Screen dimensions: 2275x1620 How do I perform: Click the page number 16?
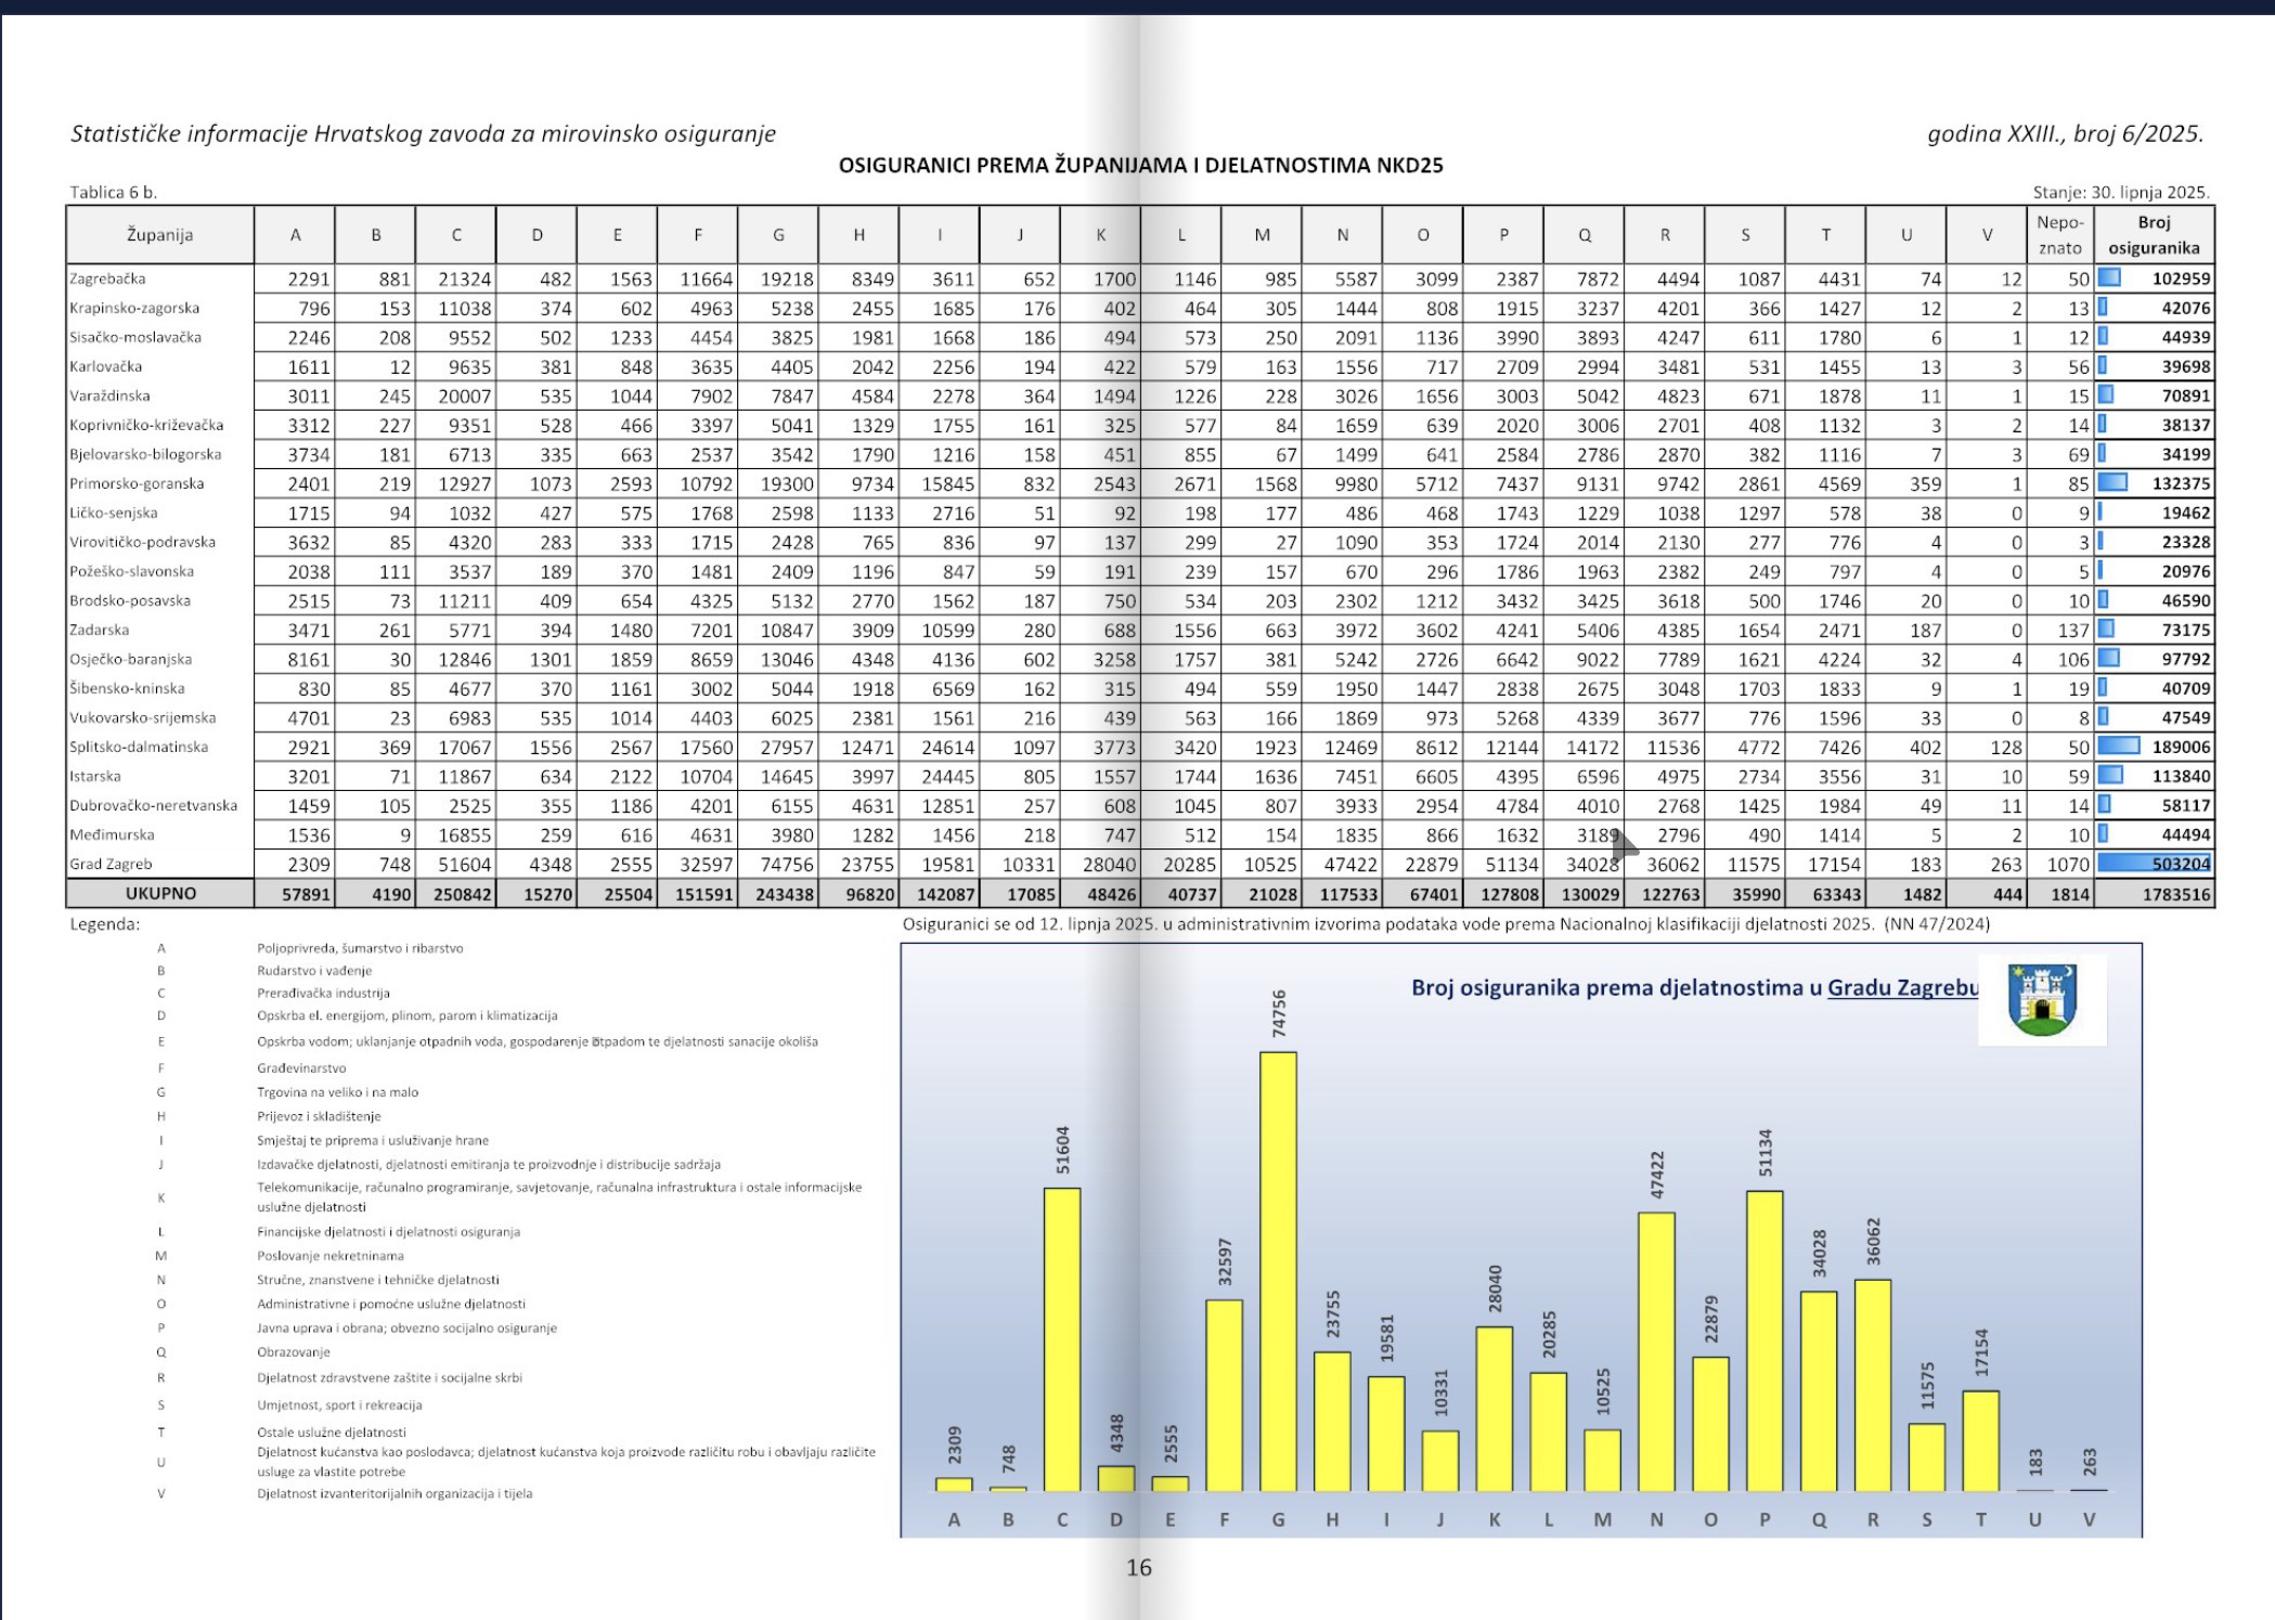pos(1139,1568)
